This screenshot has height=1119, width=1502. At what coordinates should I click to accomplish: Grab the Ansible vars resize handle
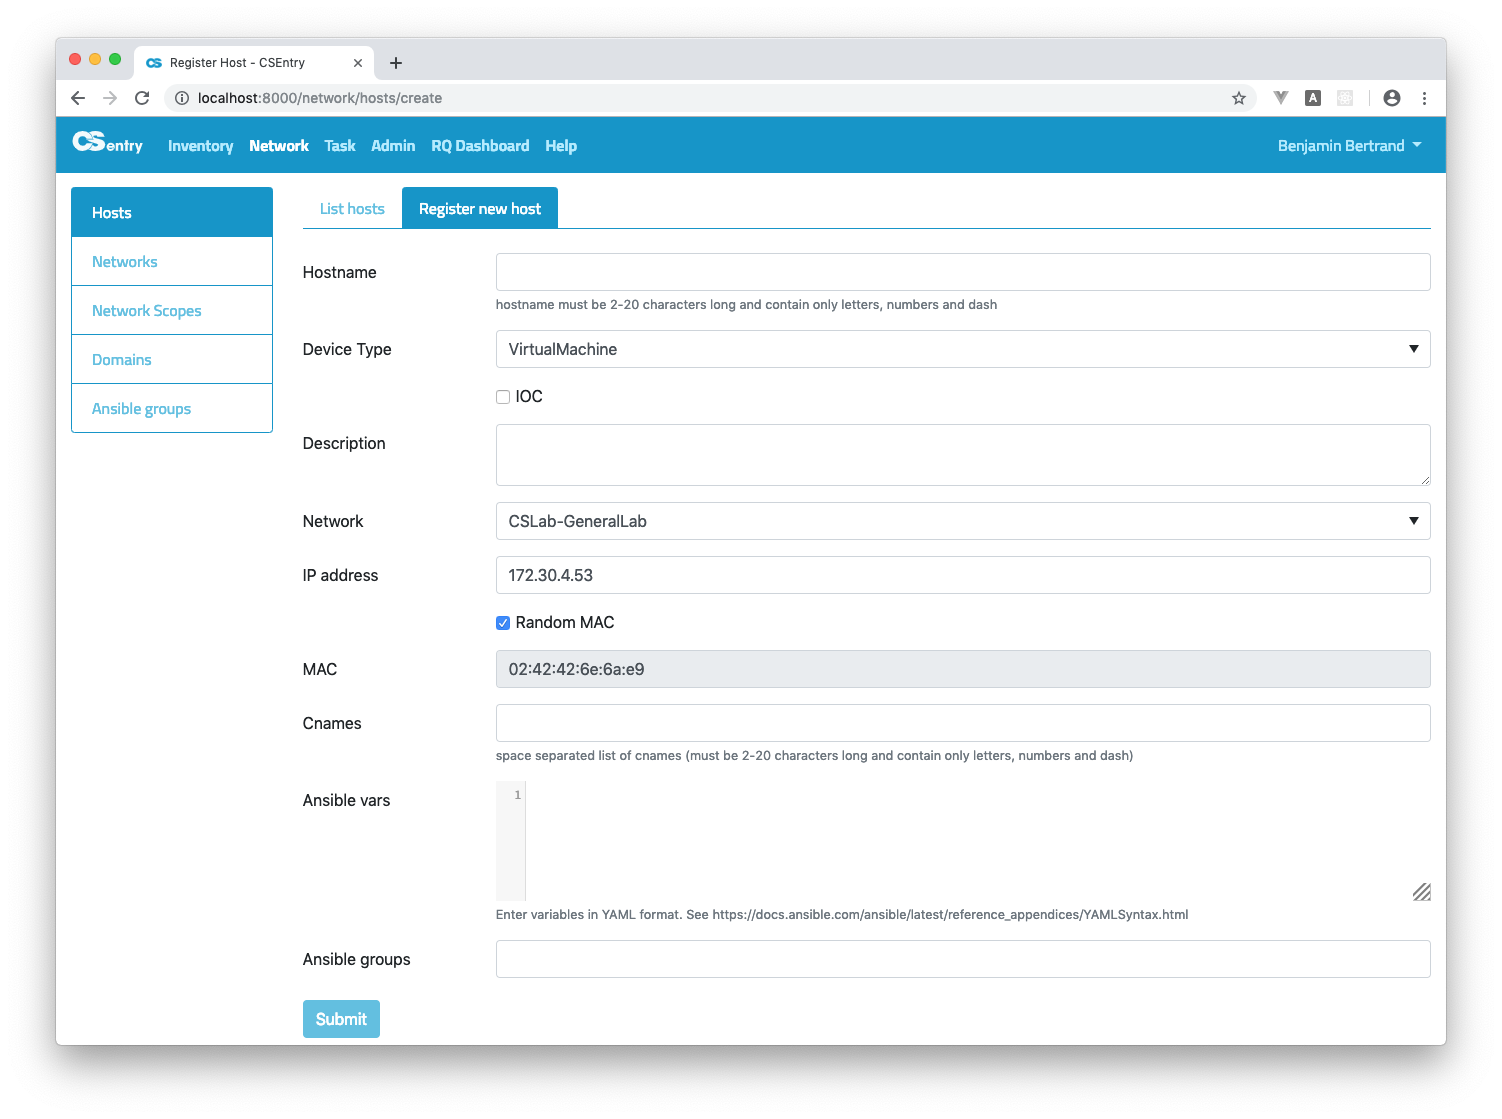[1421, 892]
